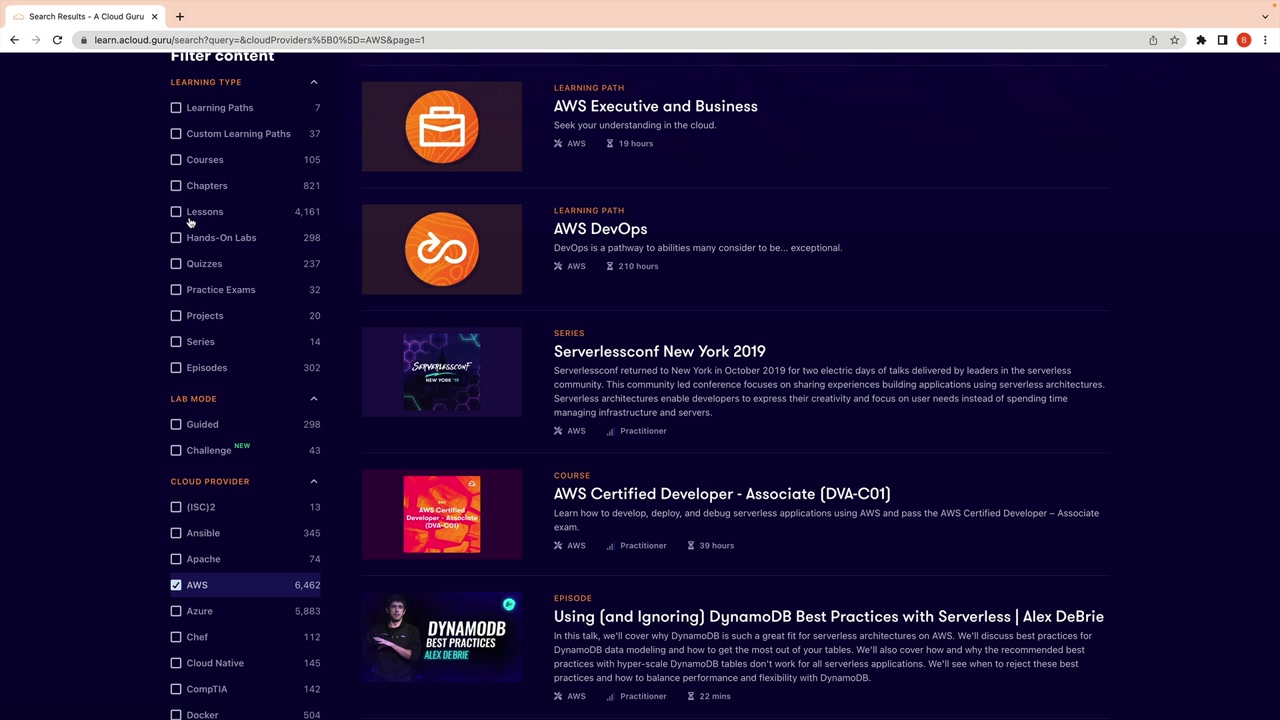1280x720 pixels.
Task: Click the hourglass icon beside 19 hours
Action: point(610,144)
